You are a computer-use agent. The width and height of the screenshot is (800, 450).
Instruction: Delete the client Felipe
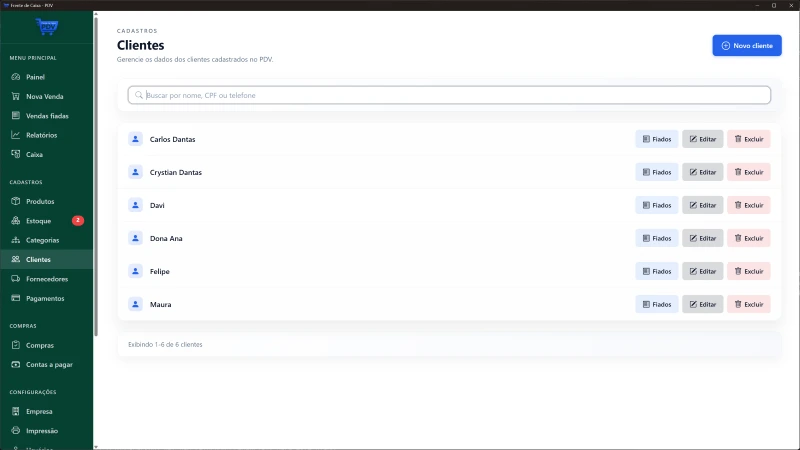[x=748, y=271]
